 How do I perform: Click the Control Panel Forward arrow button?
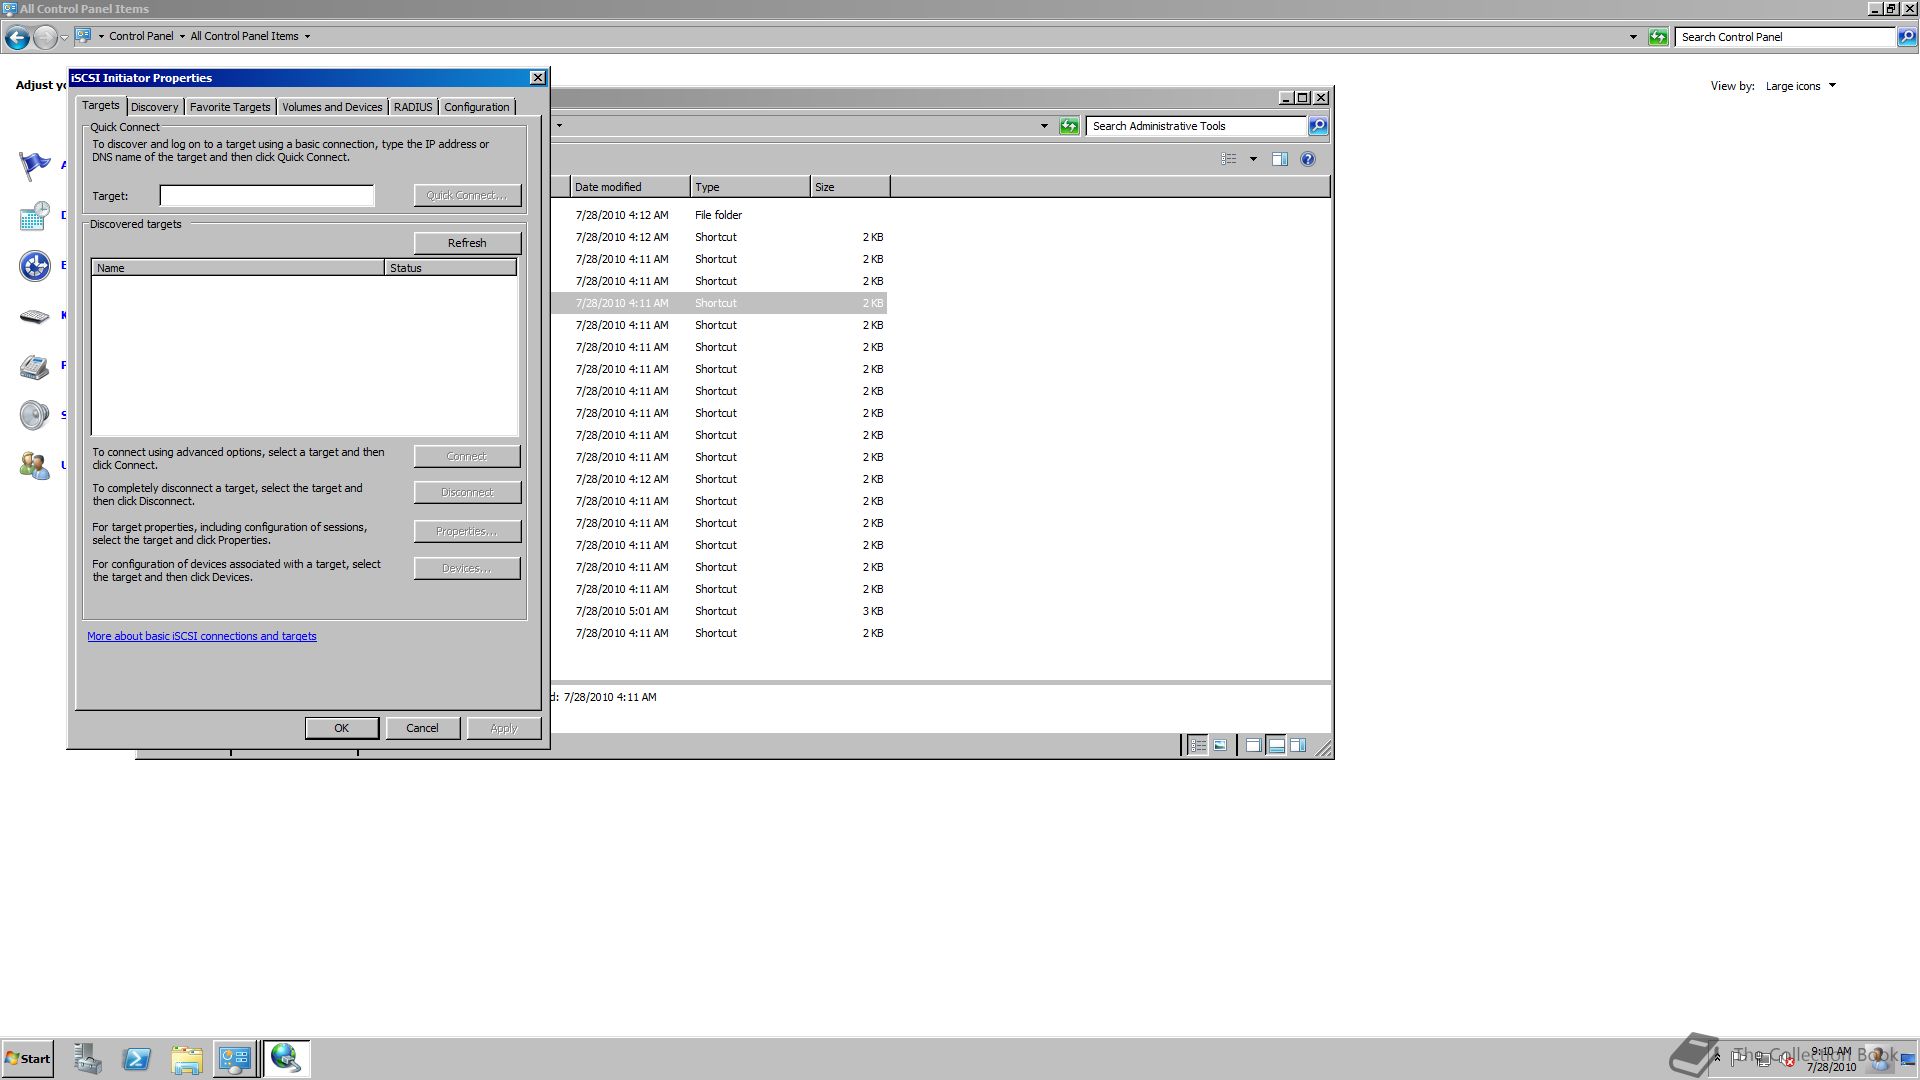[x=45, y=37]
